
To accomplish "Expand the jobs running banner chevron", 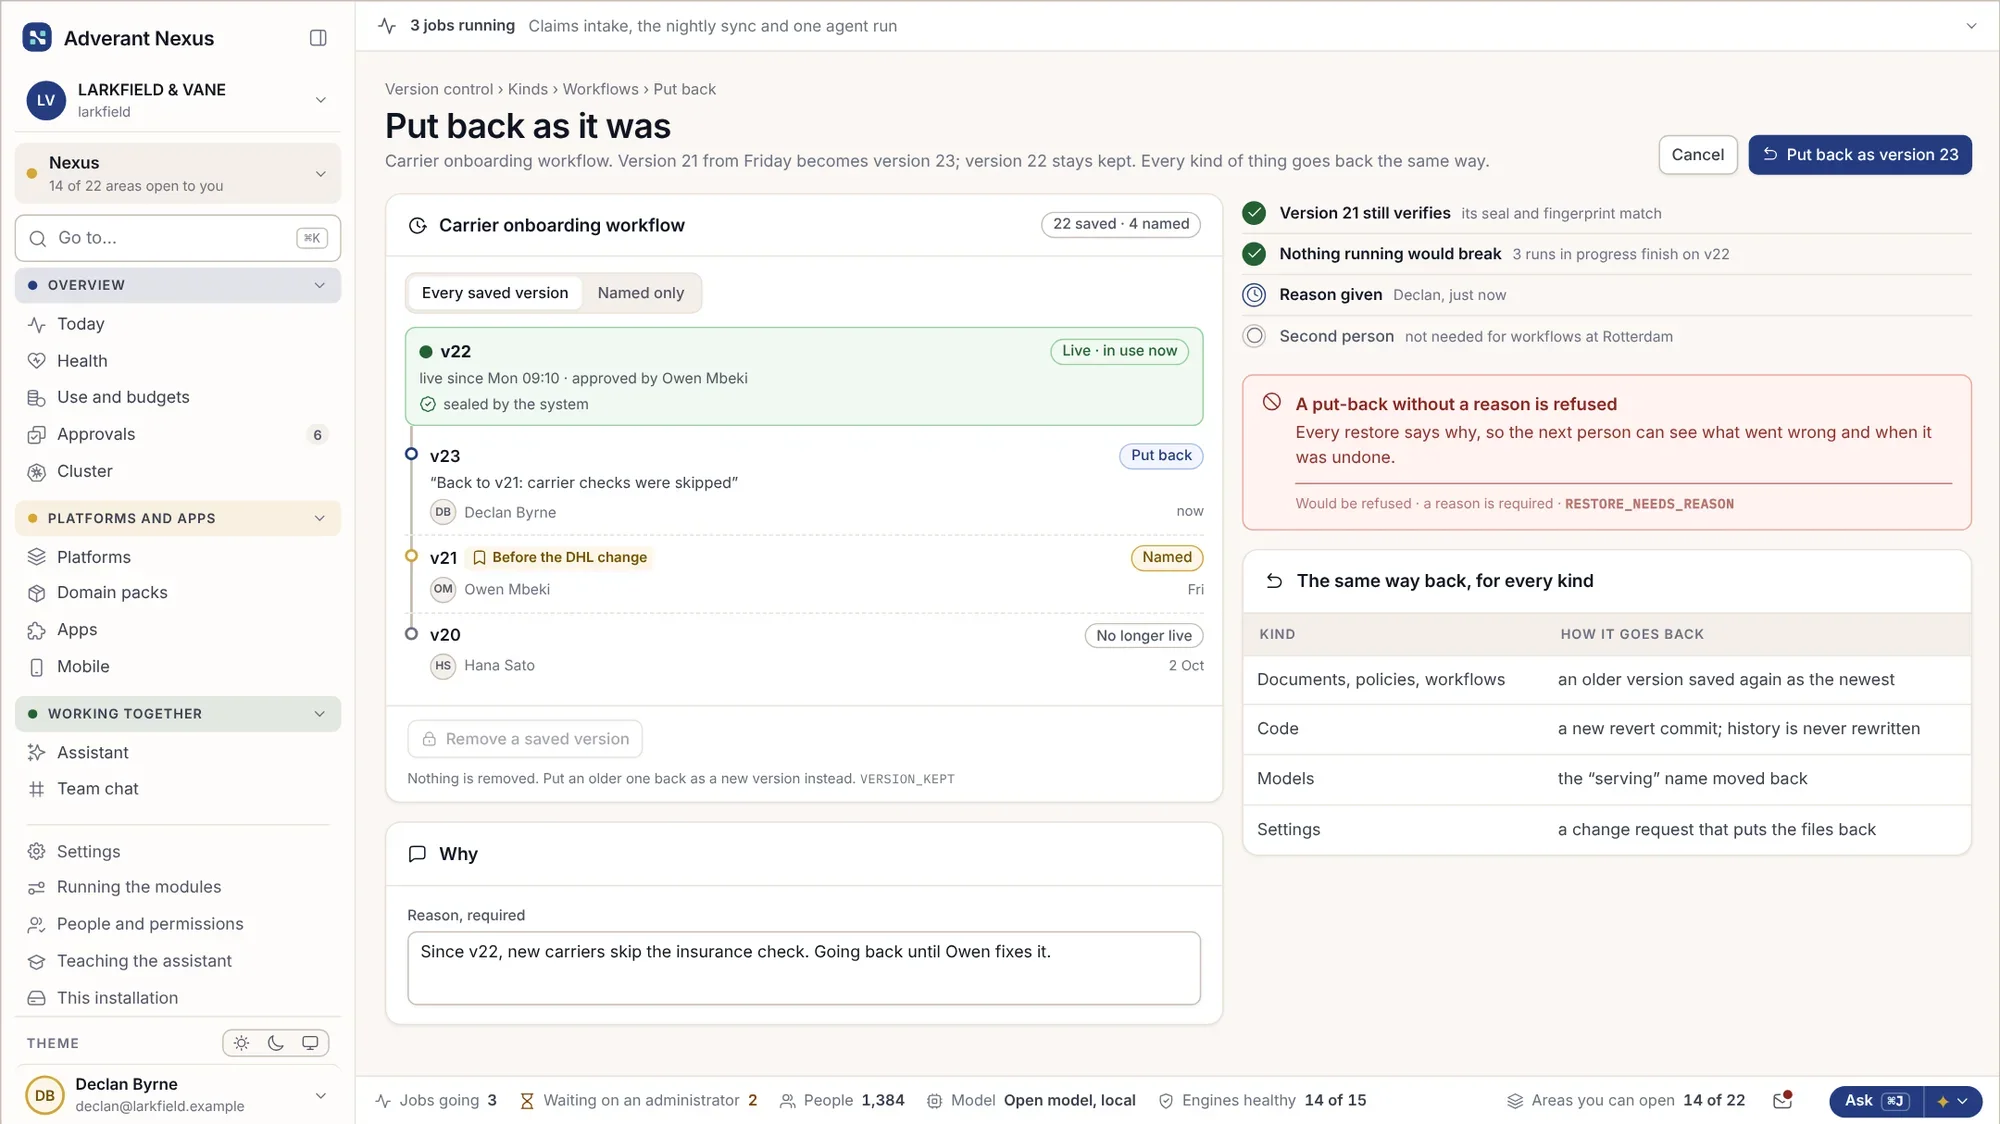I will [x=1971, y=26].
